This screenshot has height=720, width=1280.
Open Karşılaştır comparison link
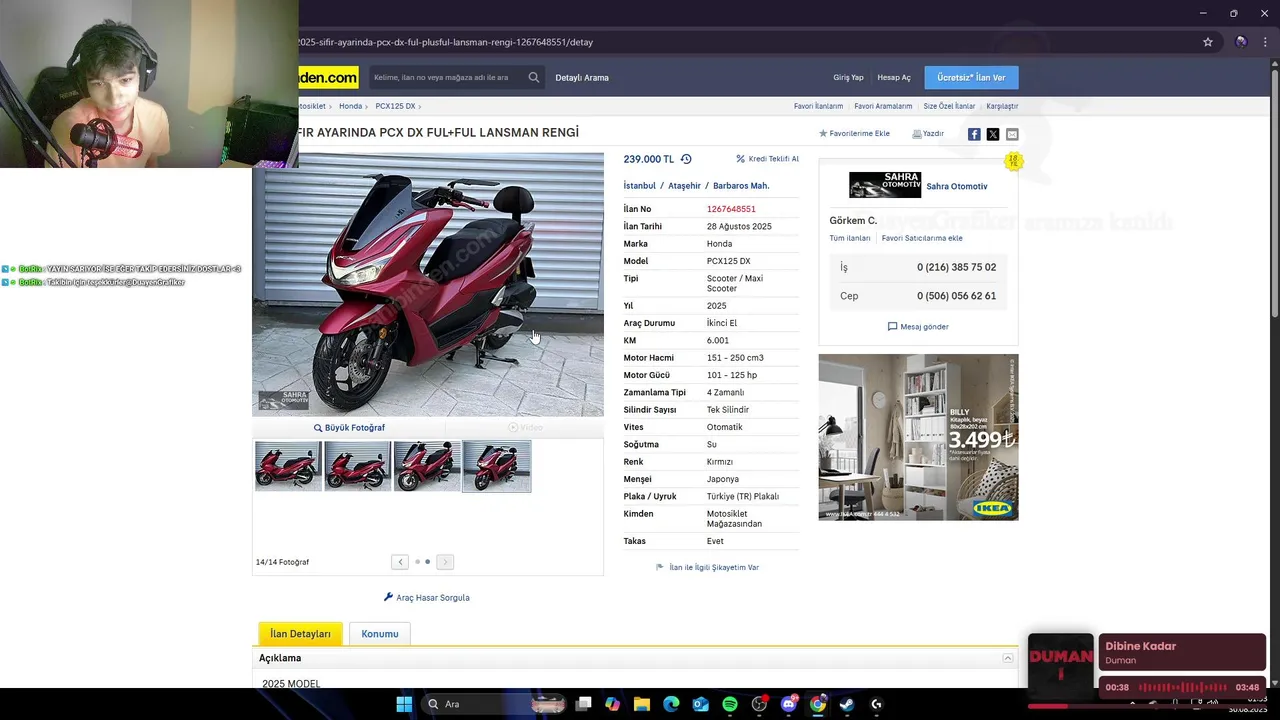coord(1002,106)
